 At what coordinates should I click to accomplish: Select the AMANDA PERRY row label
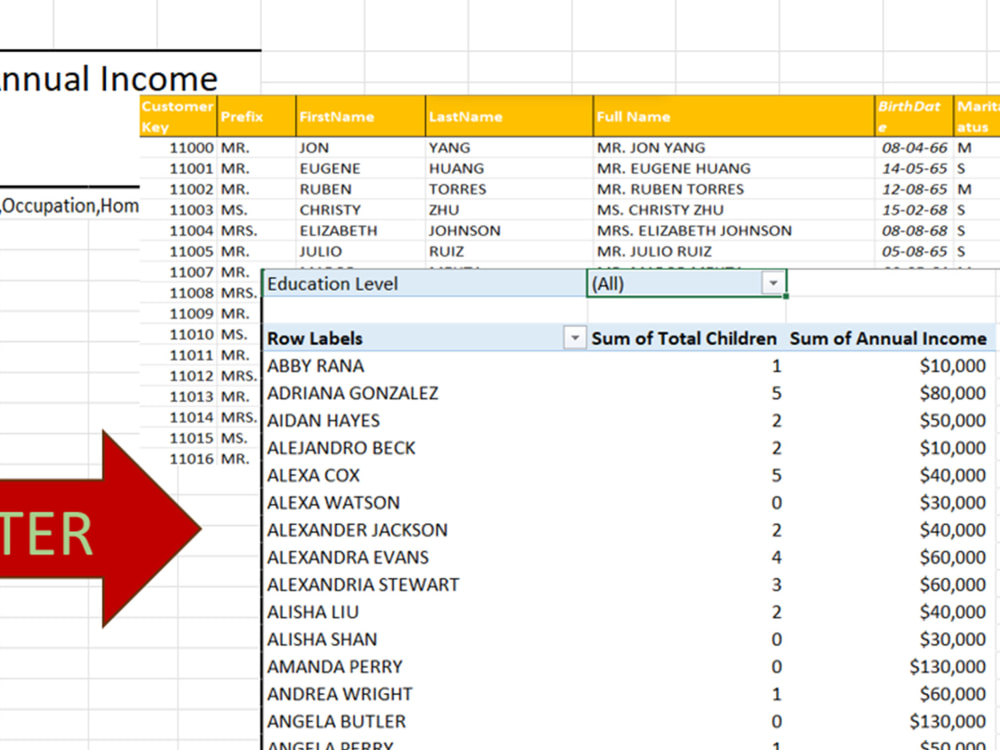click(335, 667)
